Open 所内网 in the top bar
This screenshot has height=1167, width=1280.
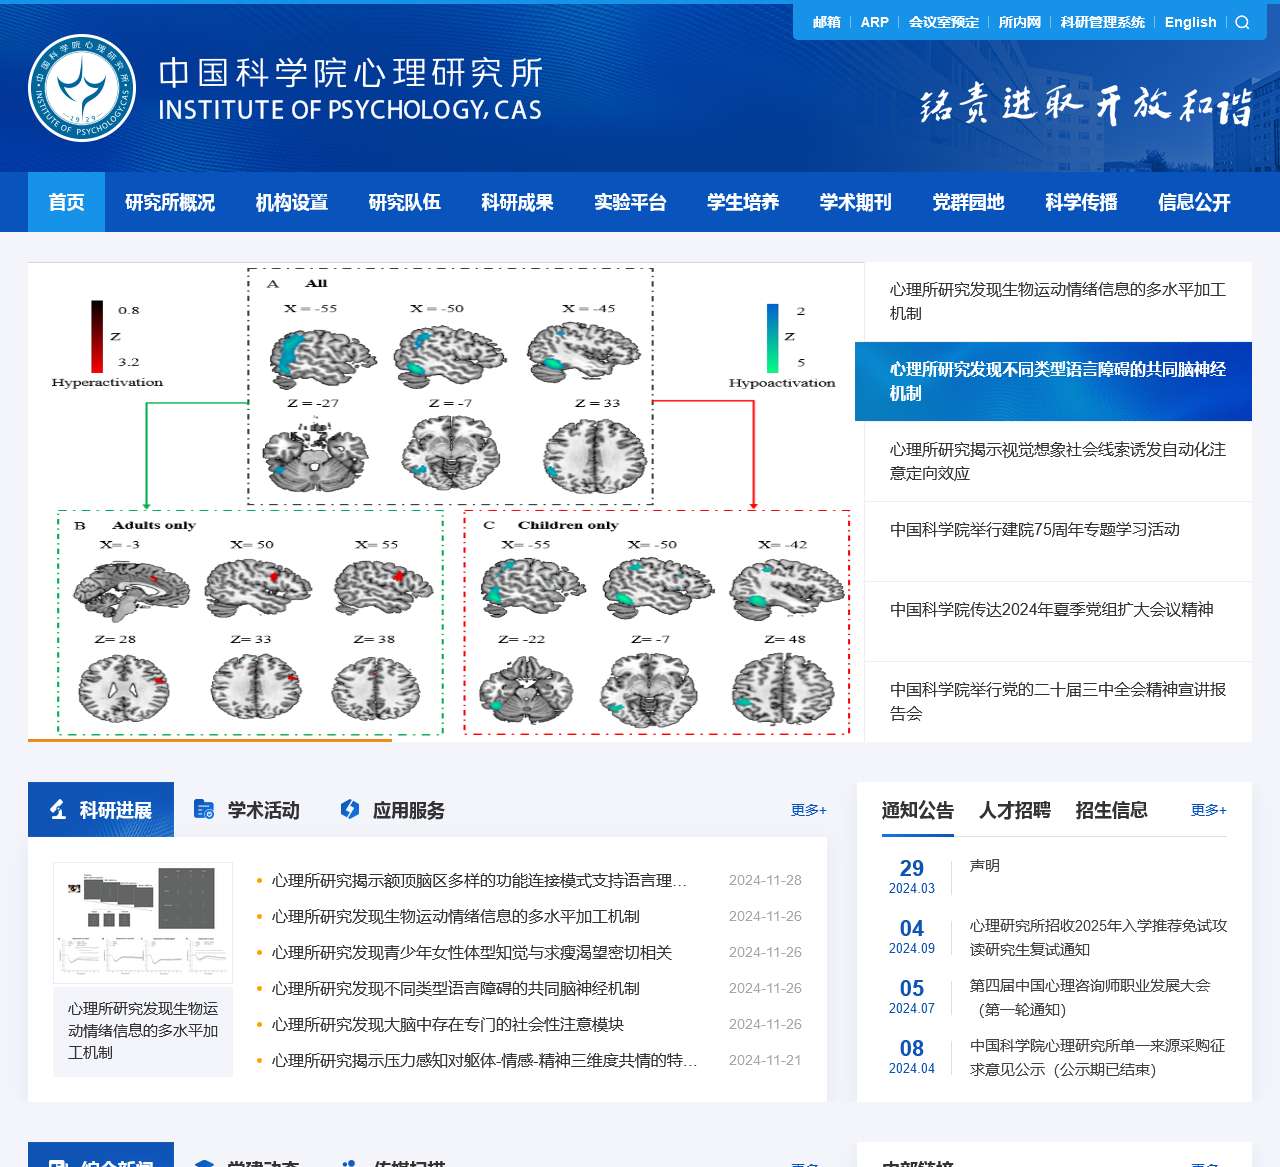(x=1020, y=22)
